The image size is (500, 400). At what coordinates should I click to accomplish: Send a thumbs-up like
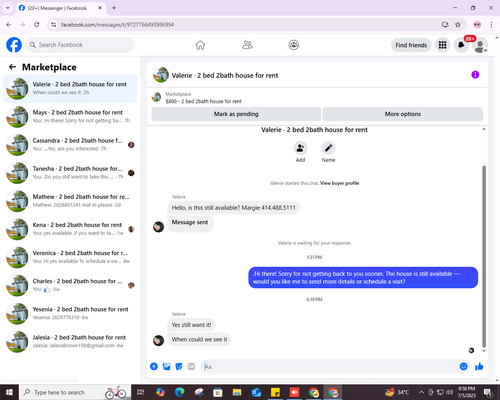(x=479, y=366)
